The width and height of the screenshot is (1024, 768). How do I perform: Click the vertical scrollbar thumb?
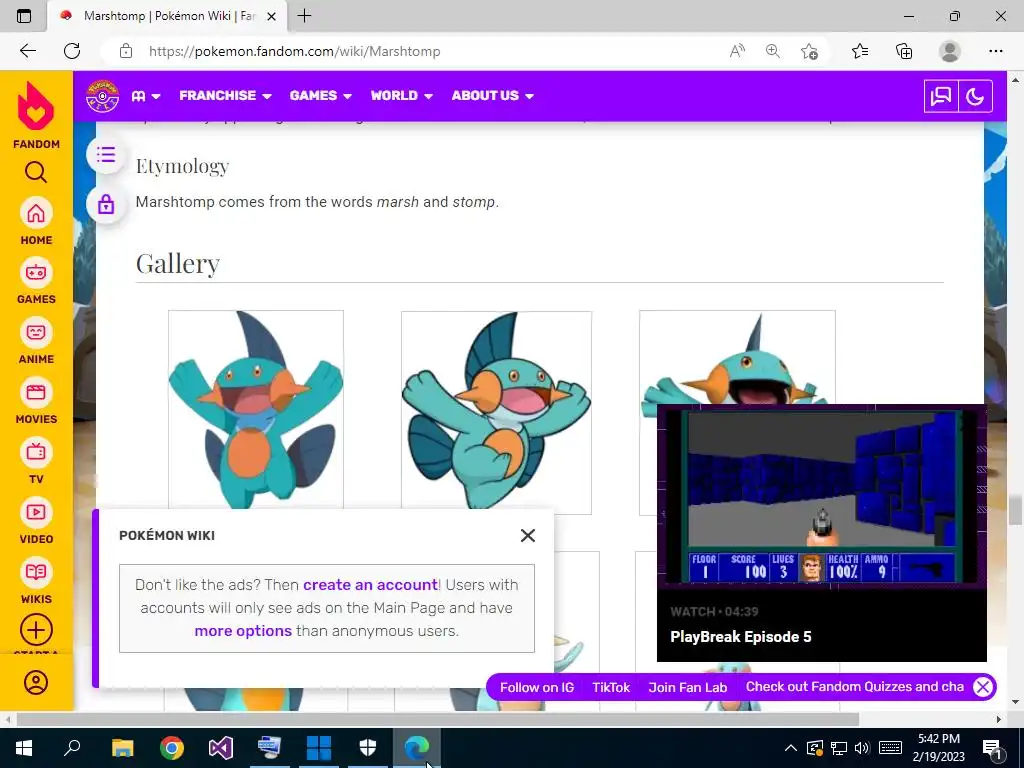pos(1015,510)
